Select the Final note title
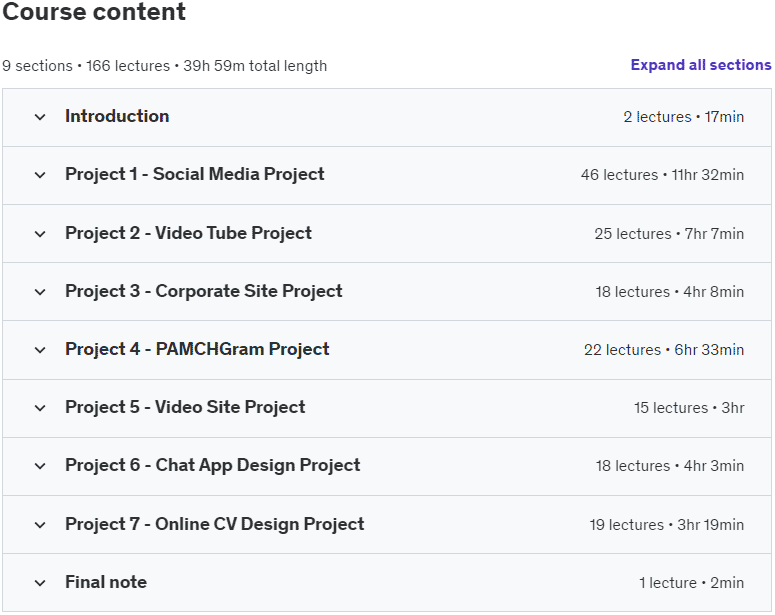Screen dimensions: 775x615 [x=106, y=582]
